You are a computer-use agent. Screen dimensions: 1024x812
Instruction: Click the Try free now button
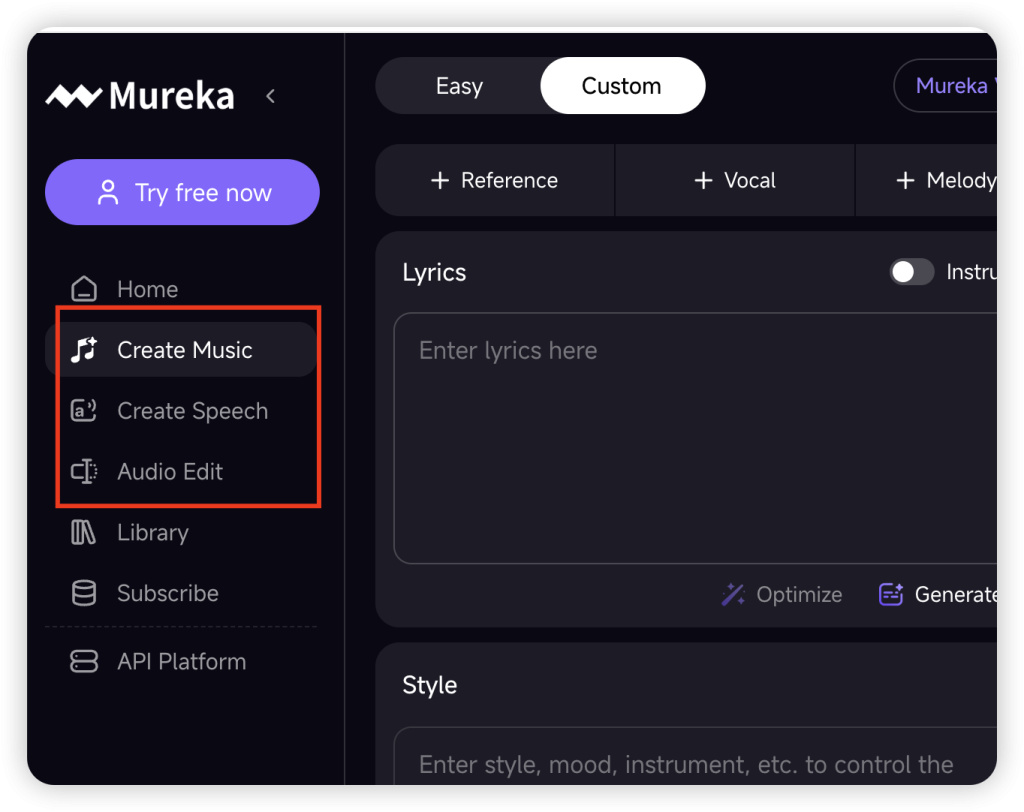(182, 193)
